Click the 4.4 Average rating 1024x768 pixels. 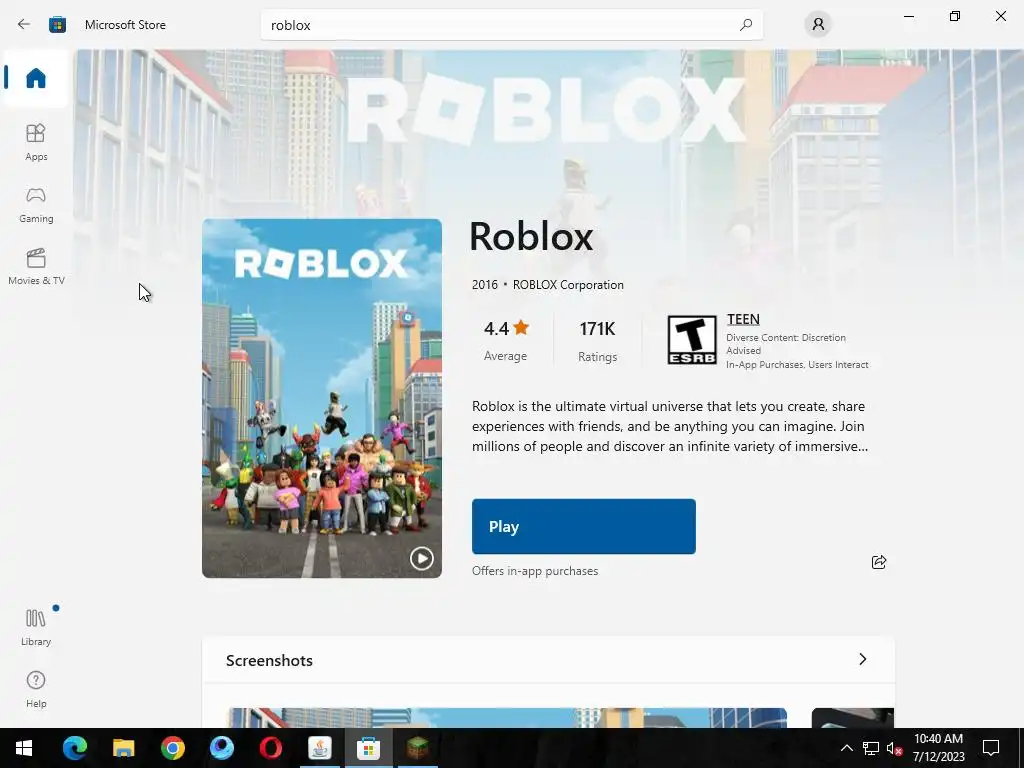click(505, 340)
